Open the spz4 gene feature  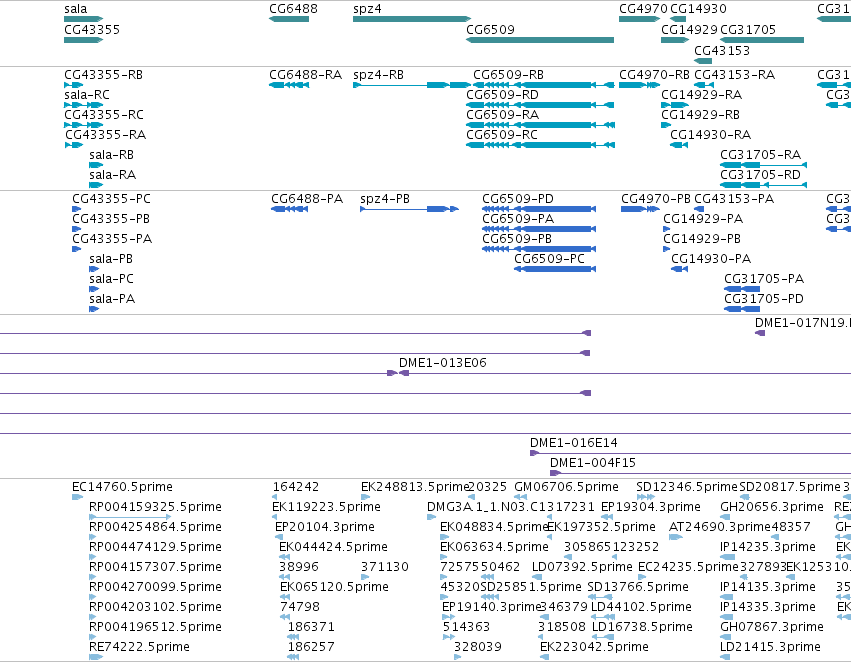pyautogui.click(x=411, y=19)
